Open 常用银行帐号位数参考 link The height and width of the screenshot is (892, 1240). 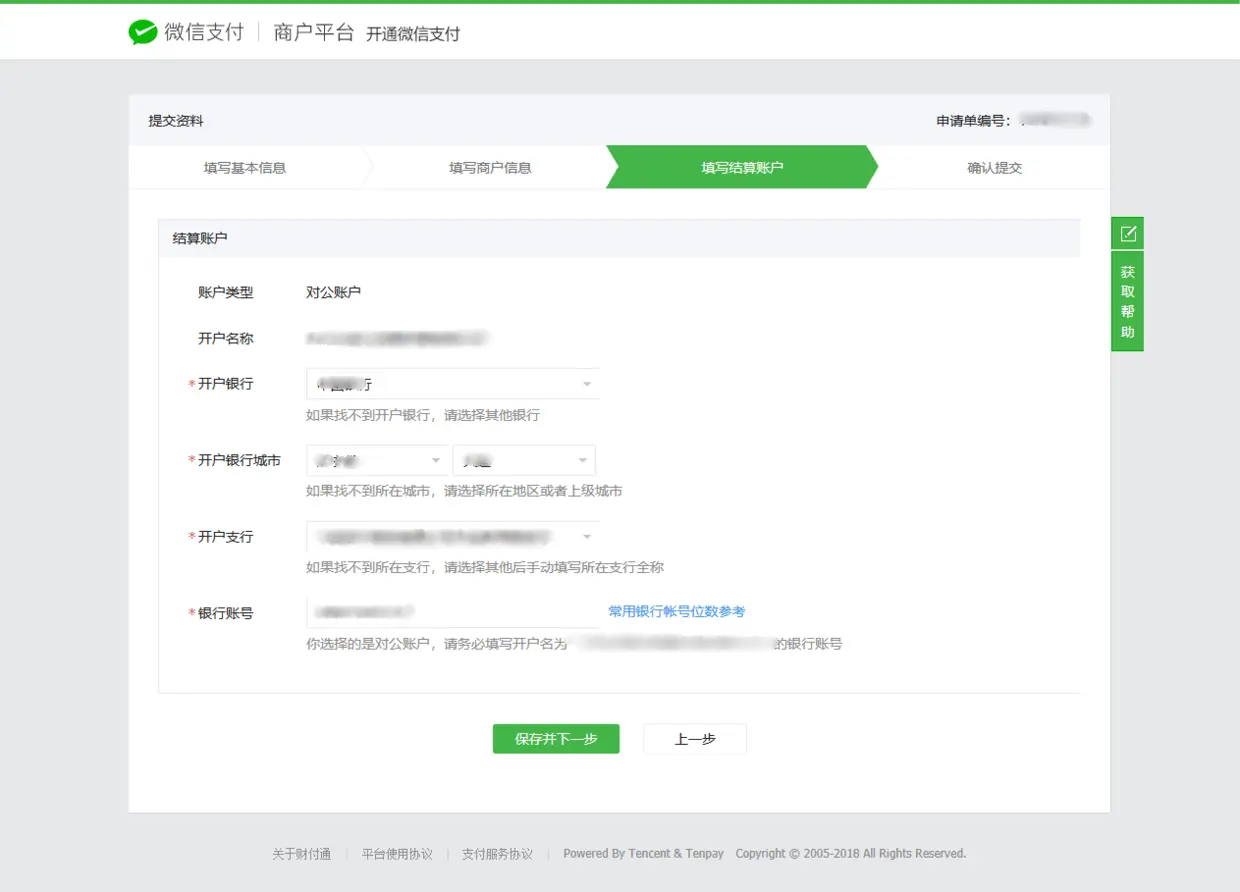click(x=677, y=612)
